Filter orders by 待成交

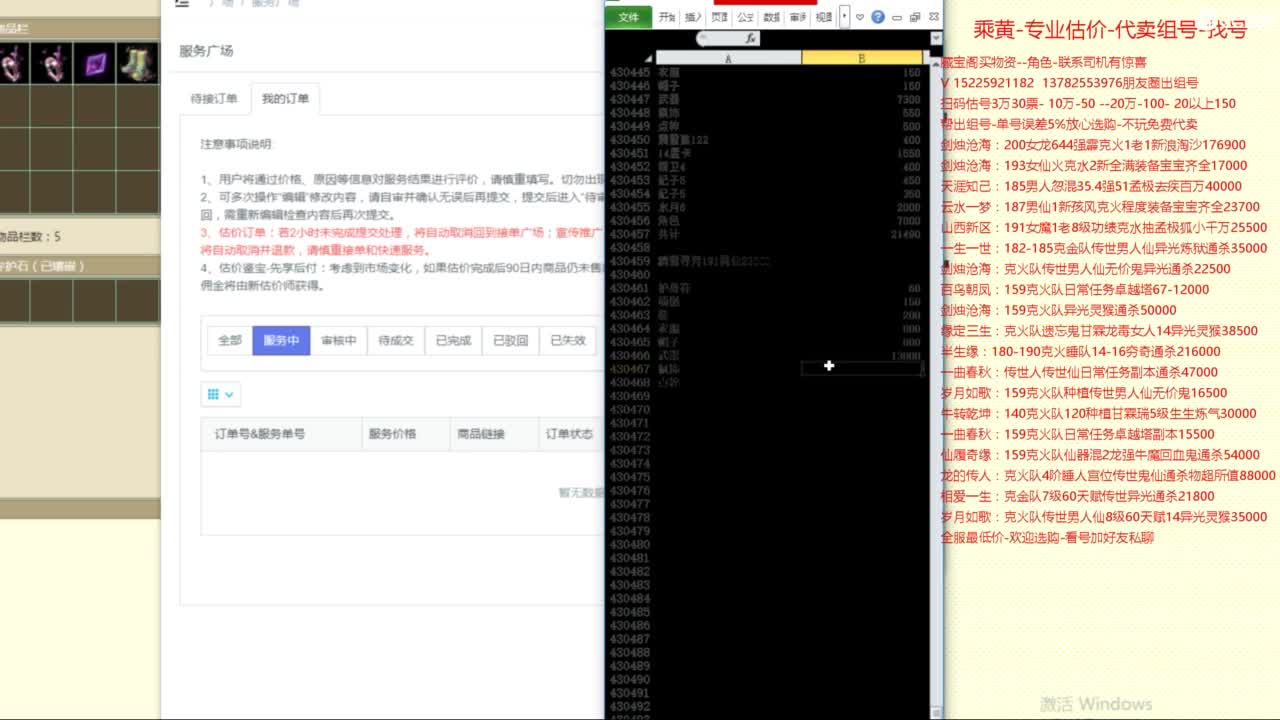point(396,340)
